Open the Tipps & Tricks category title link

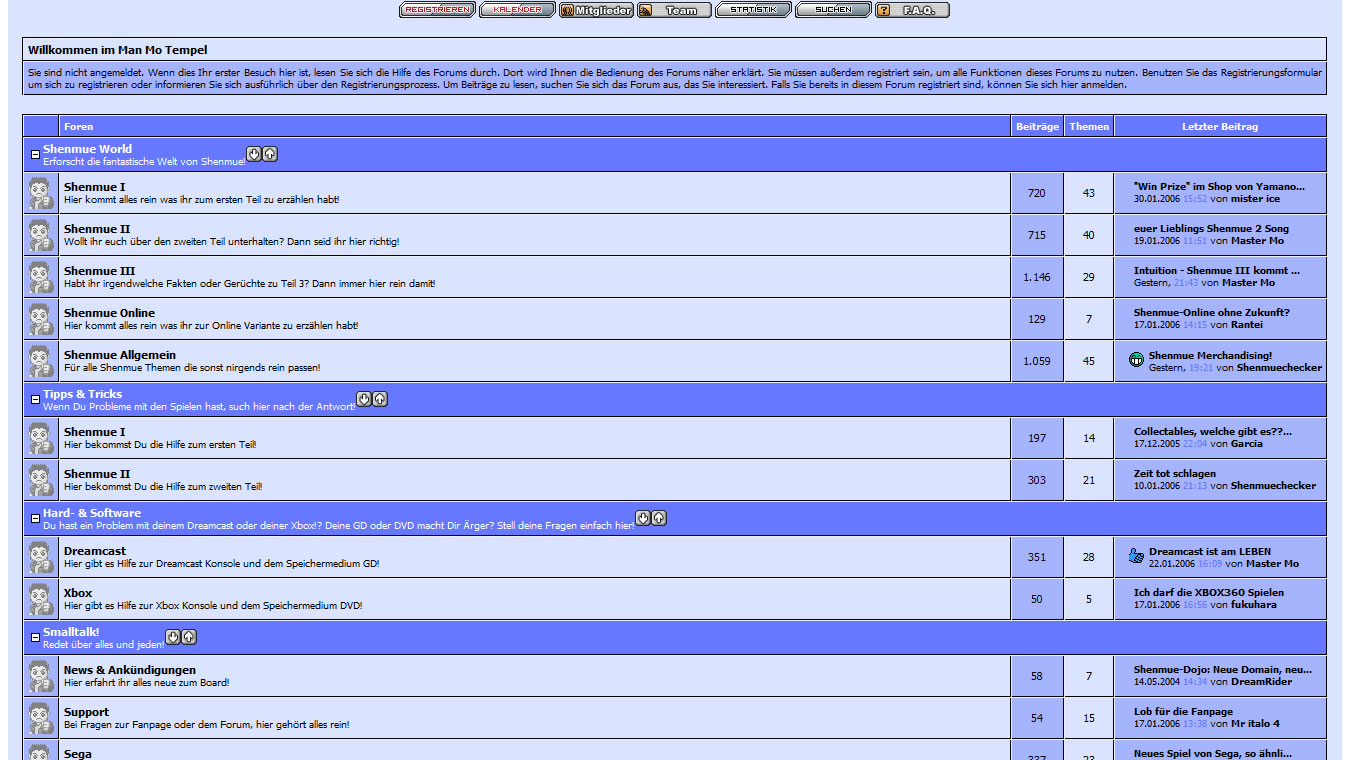click(x=82, y=394)
